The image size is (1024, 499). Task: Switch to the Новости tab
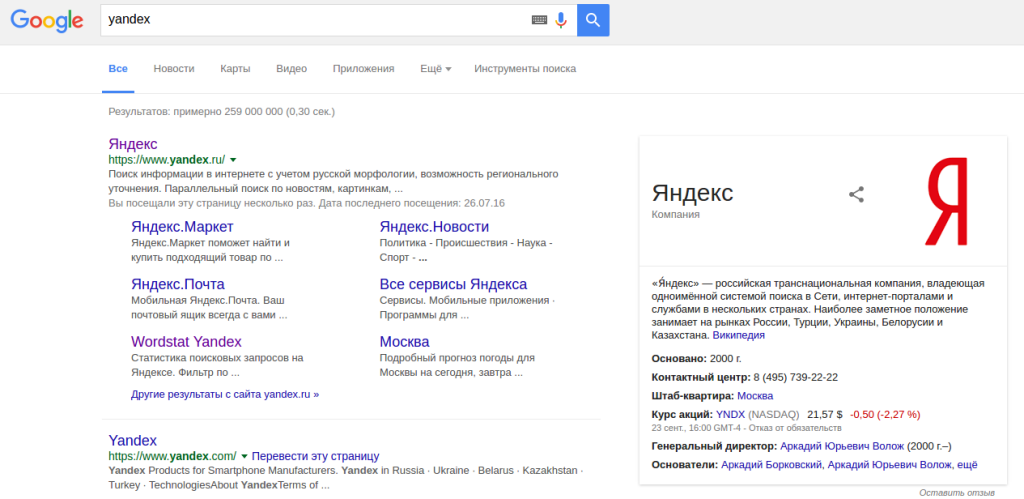tap(174, 69)
